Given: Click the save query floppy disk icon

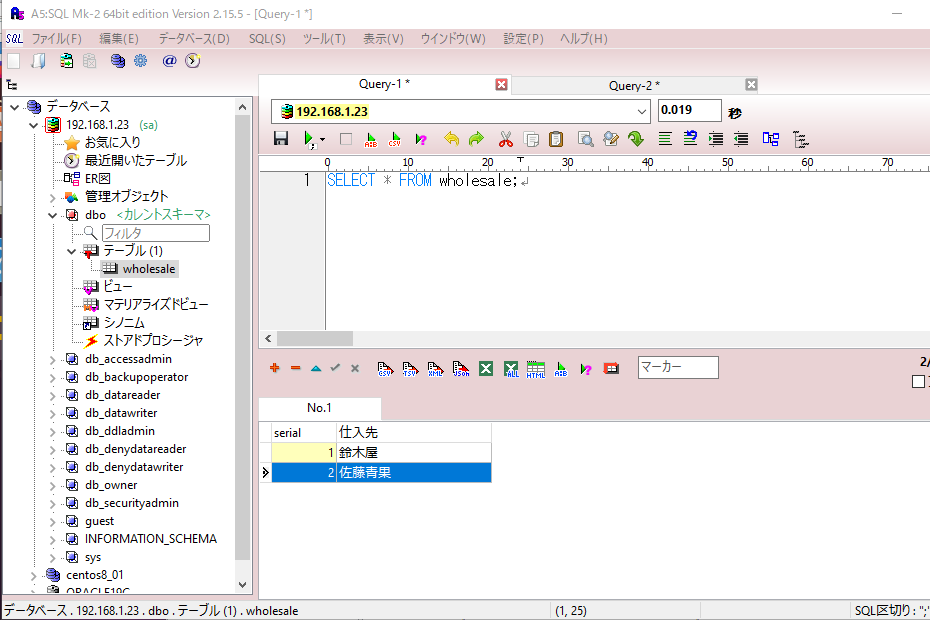Looking at the screenshot, I should pyautogui.click(x=281, y=139).
